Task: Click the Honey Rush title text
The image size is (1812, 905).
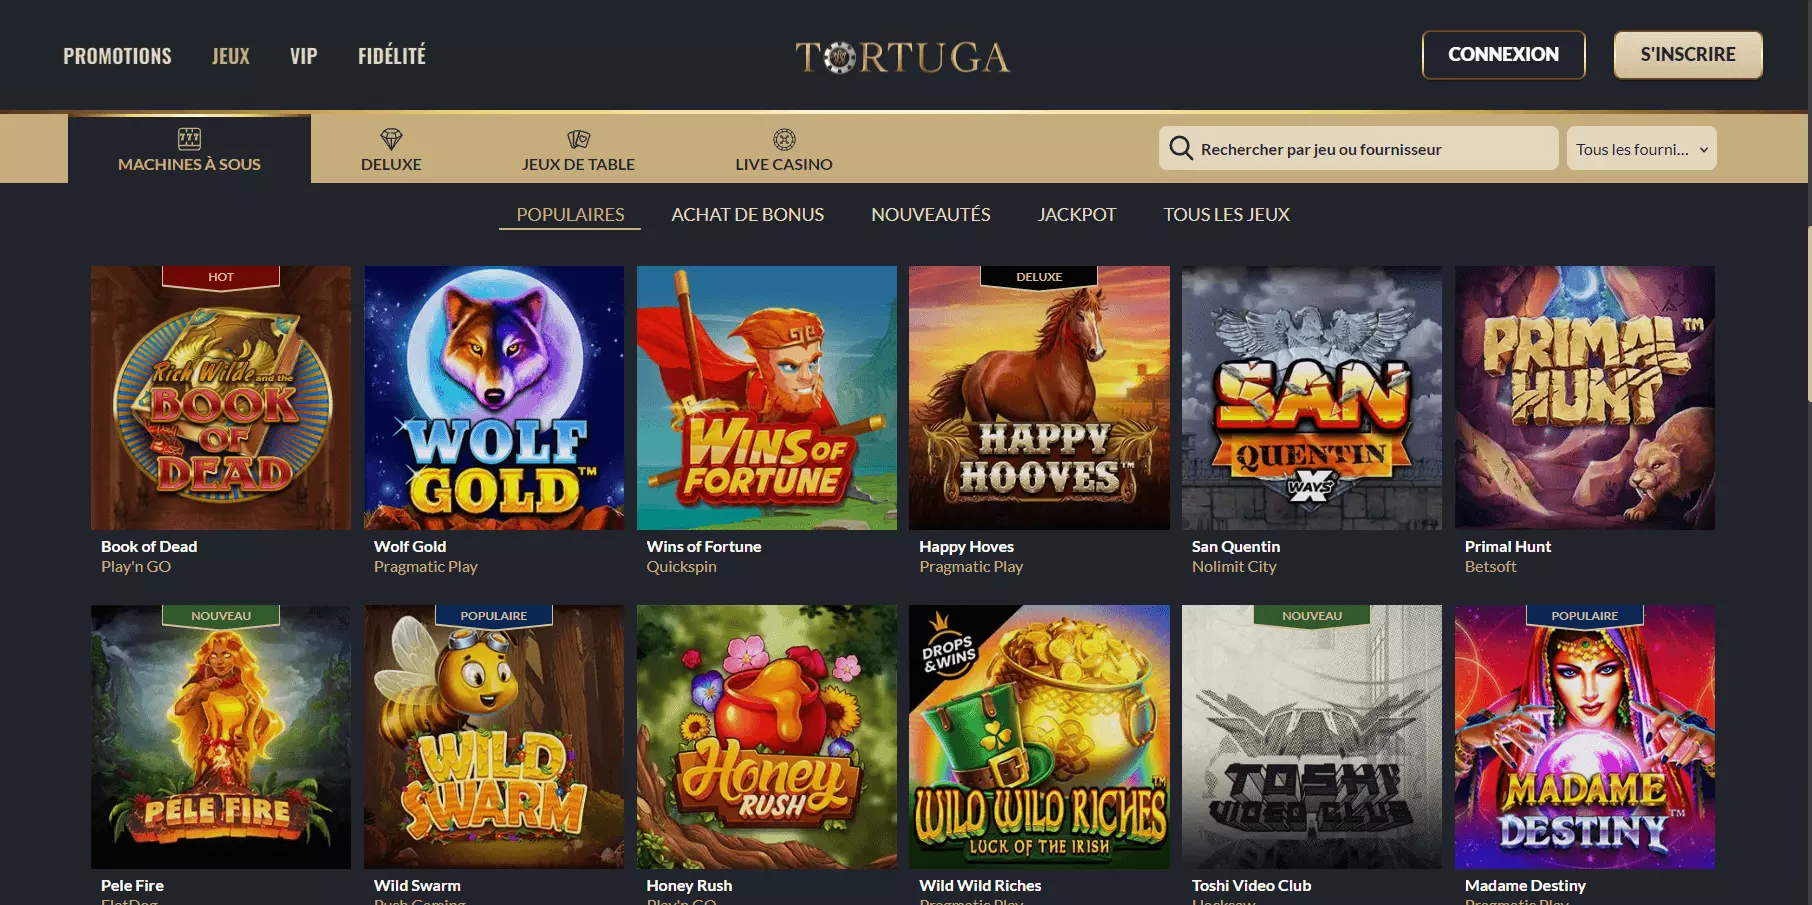Action: point(689,885)
